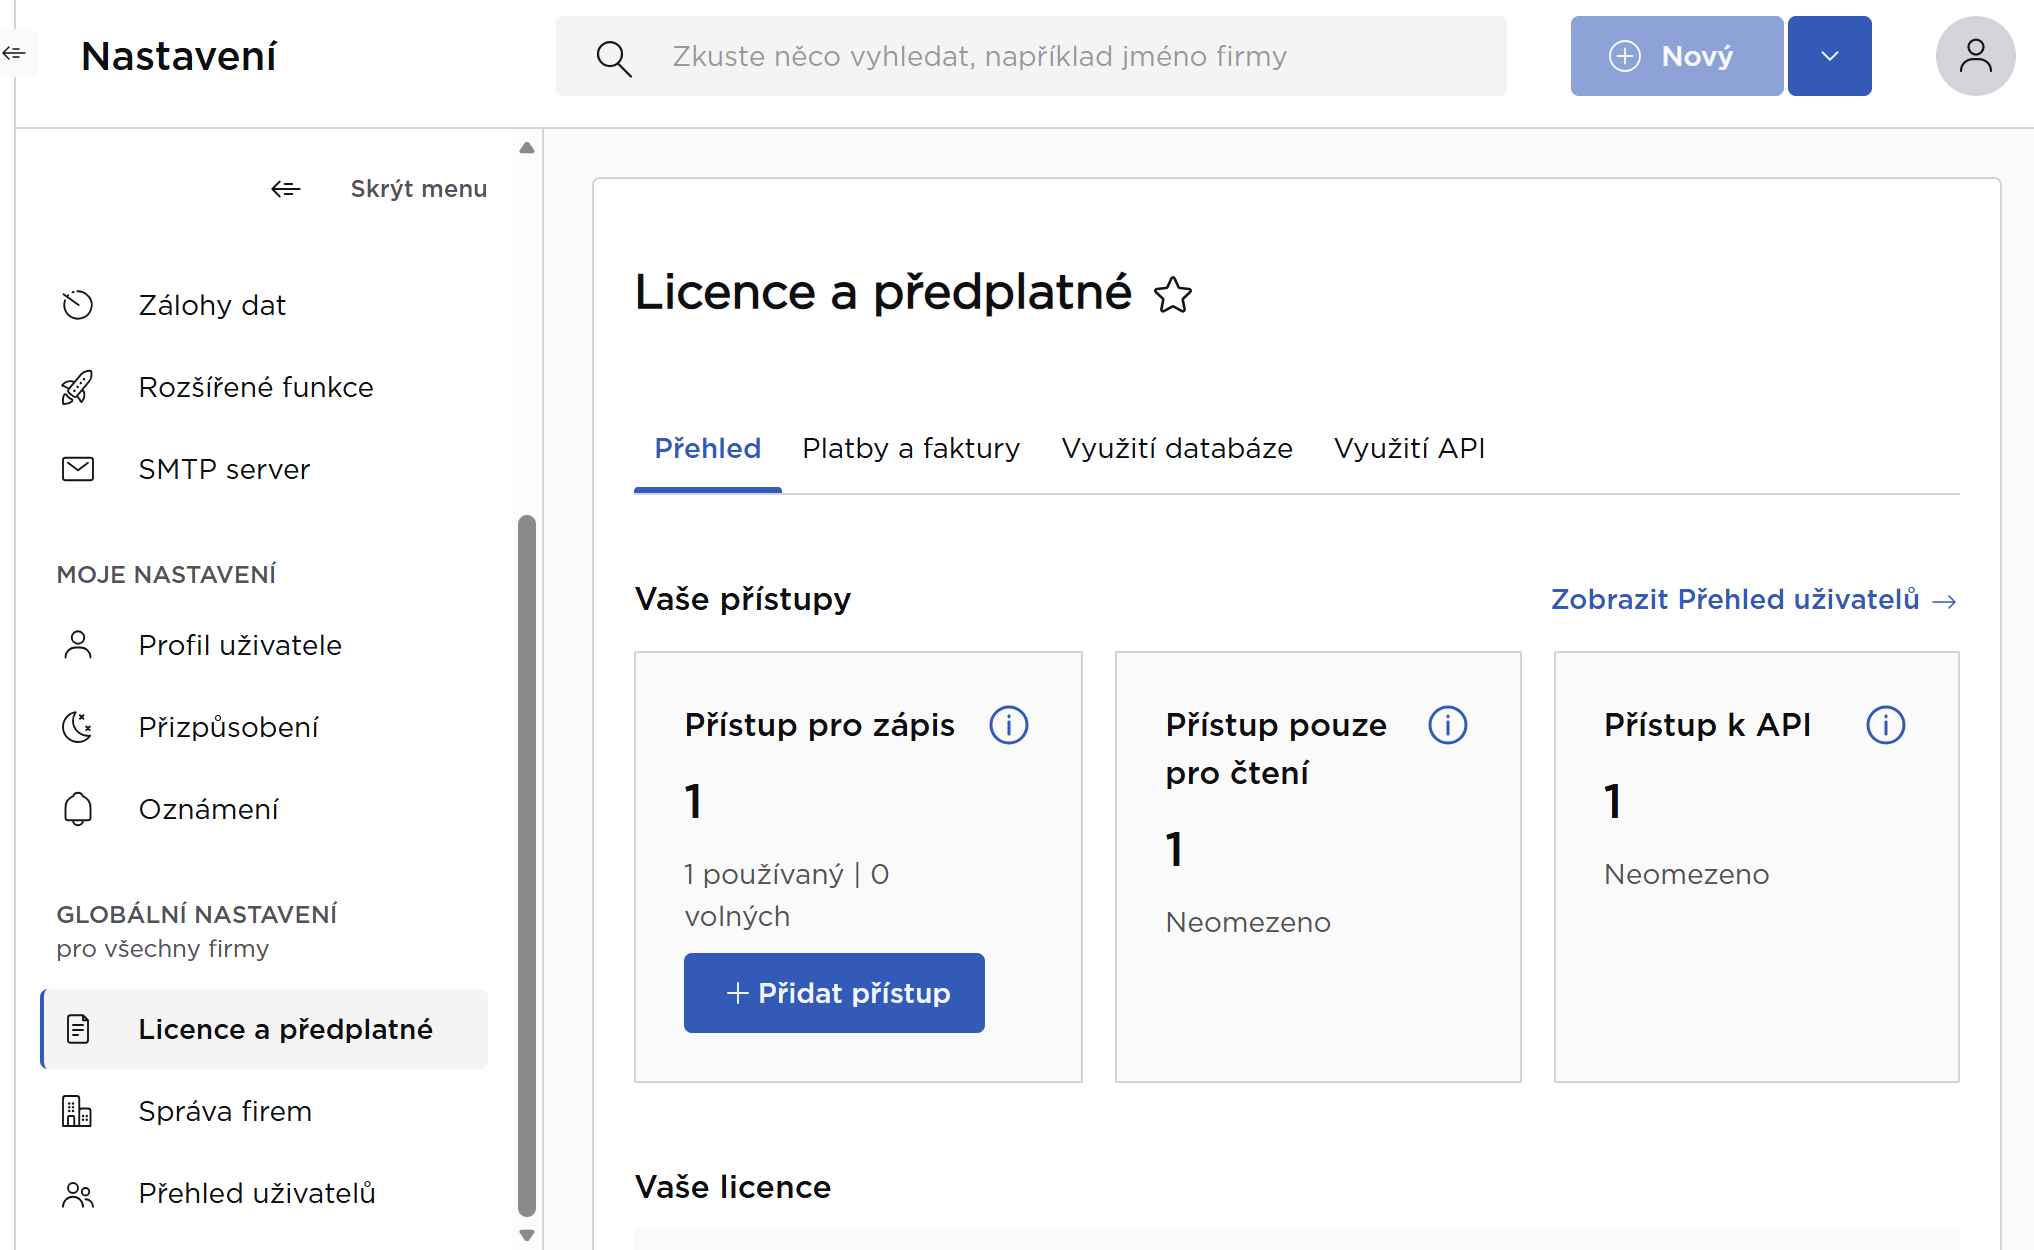Open the user account avatar icon
This screenshot has height=1250, width=2034.
tap(1975, 56)
